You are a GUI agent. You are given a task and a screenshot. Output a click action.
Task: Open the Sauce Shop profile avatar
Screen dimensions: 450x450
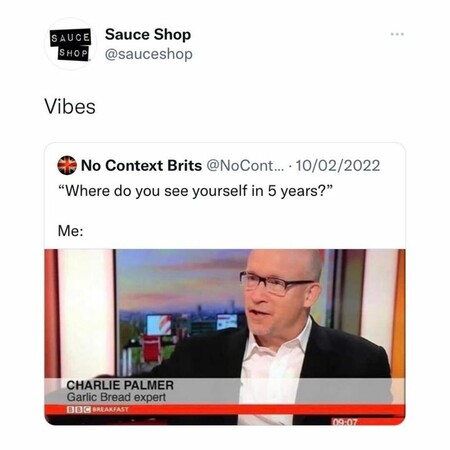(x=71, y=44)
